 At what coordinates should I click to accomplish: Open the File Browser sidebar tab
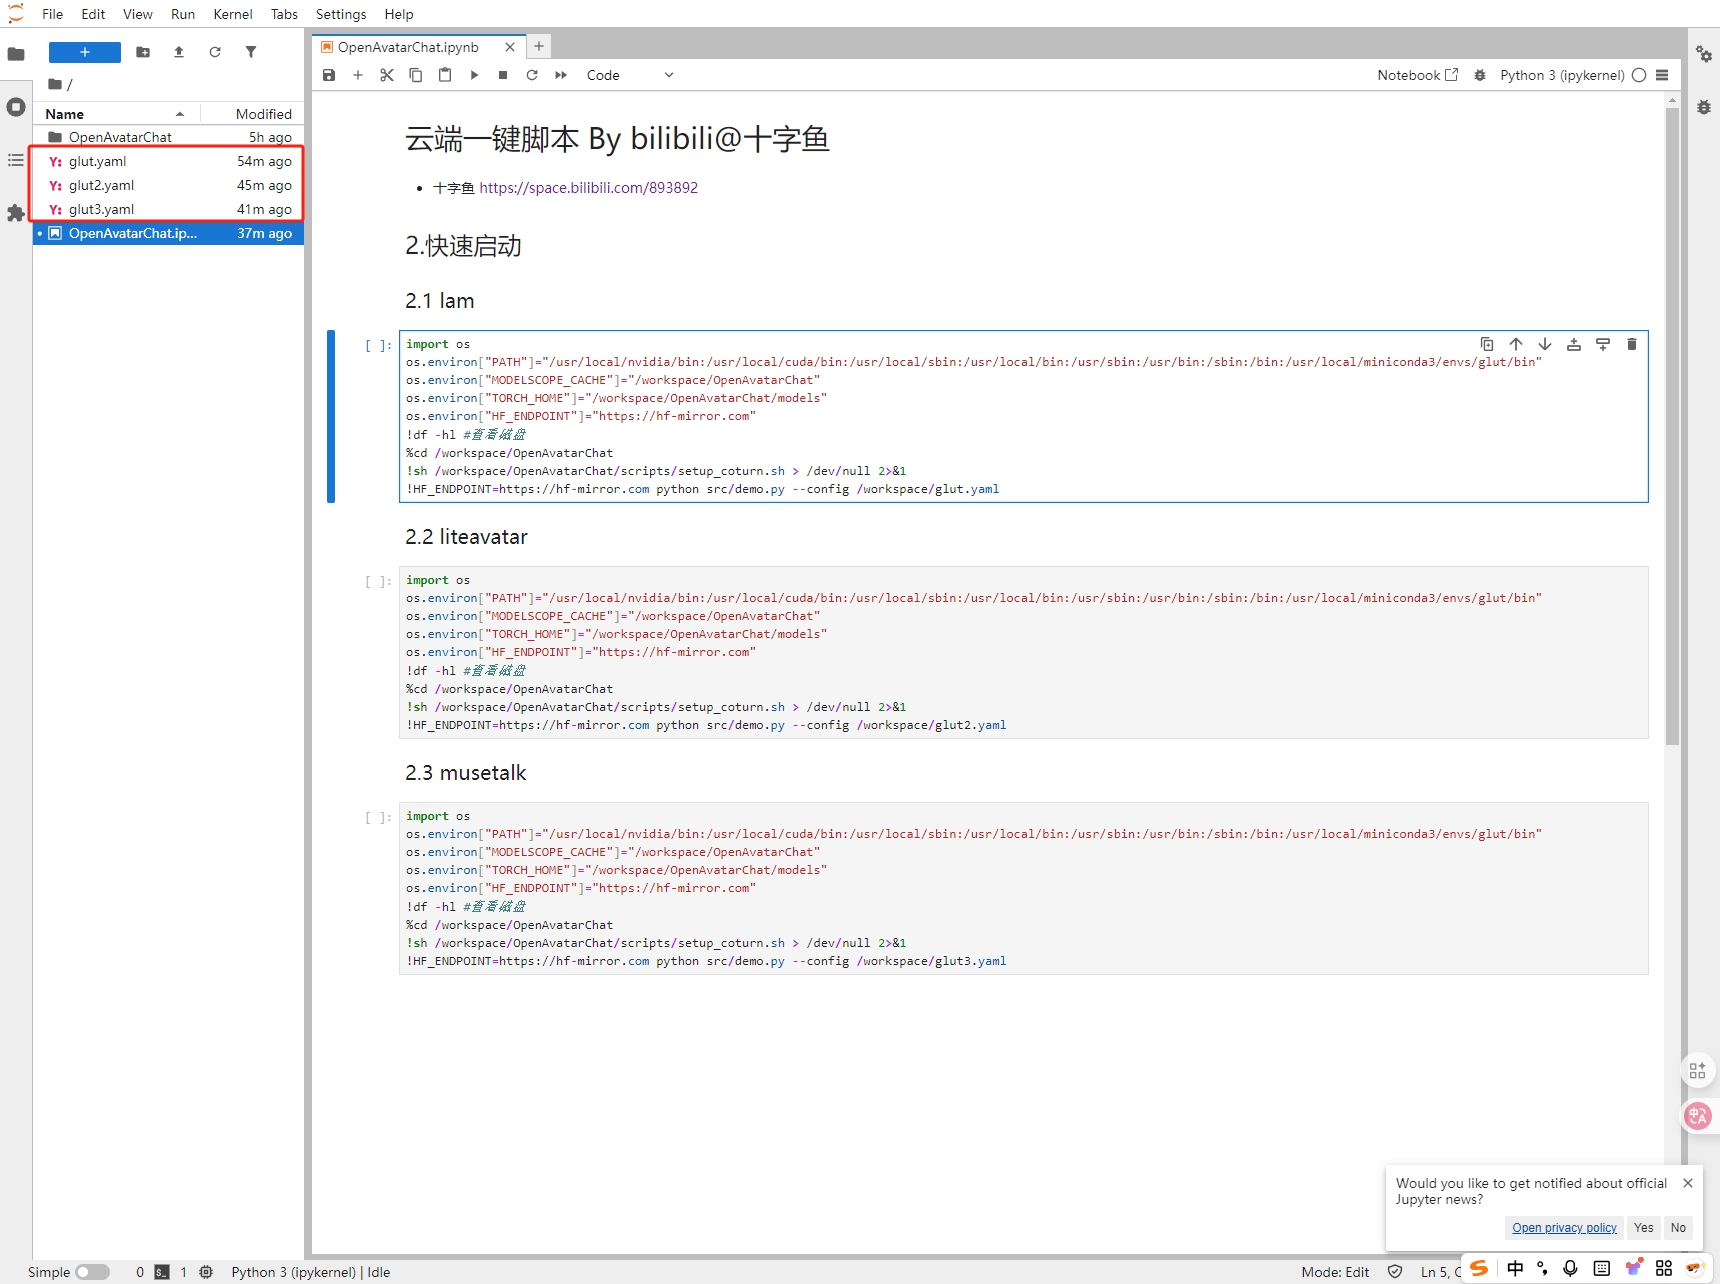(x=16, y=54)
